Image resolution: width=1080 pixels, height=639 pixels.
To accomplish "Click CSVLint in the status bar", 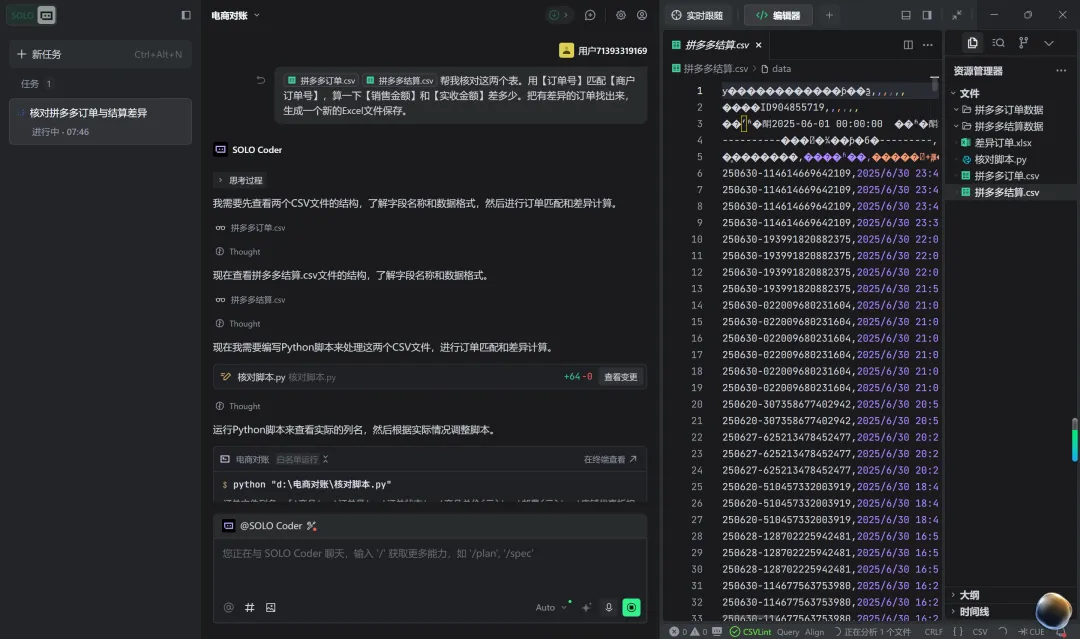I will (751, 631).
